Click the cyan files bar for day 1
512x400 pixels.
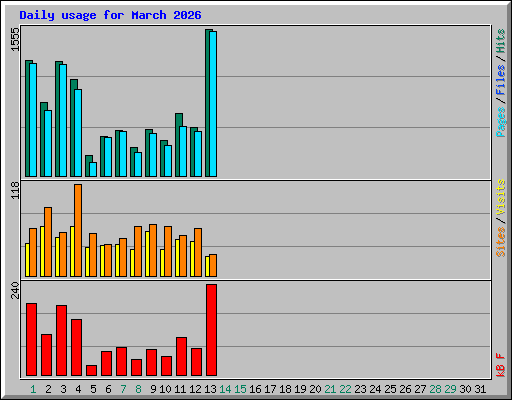click(33, 120)
